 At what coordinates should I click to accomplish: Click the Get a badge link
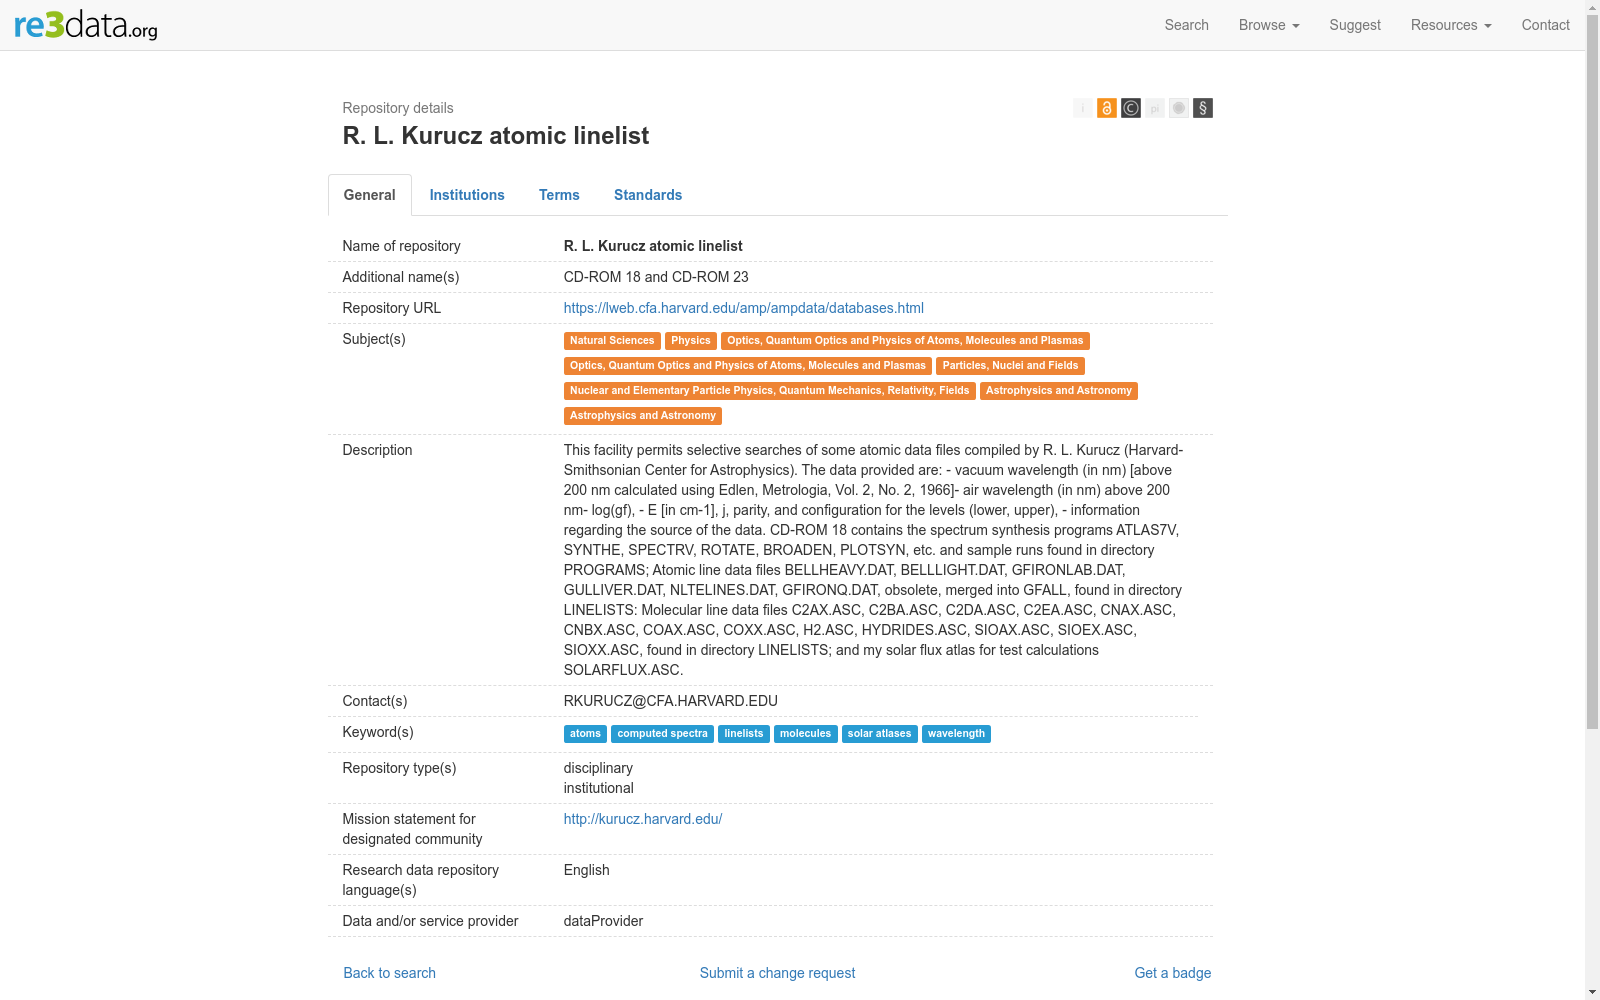click(1172, 973)
